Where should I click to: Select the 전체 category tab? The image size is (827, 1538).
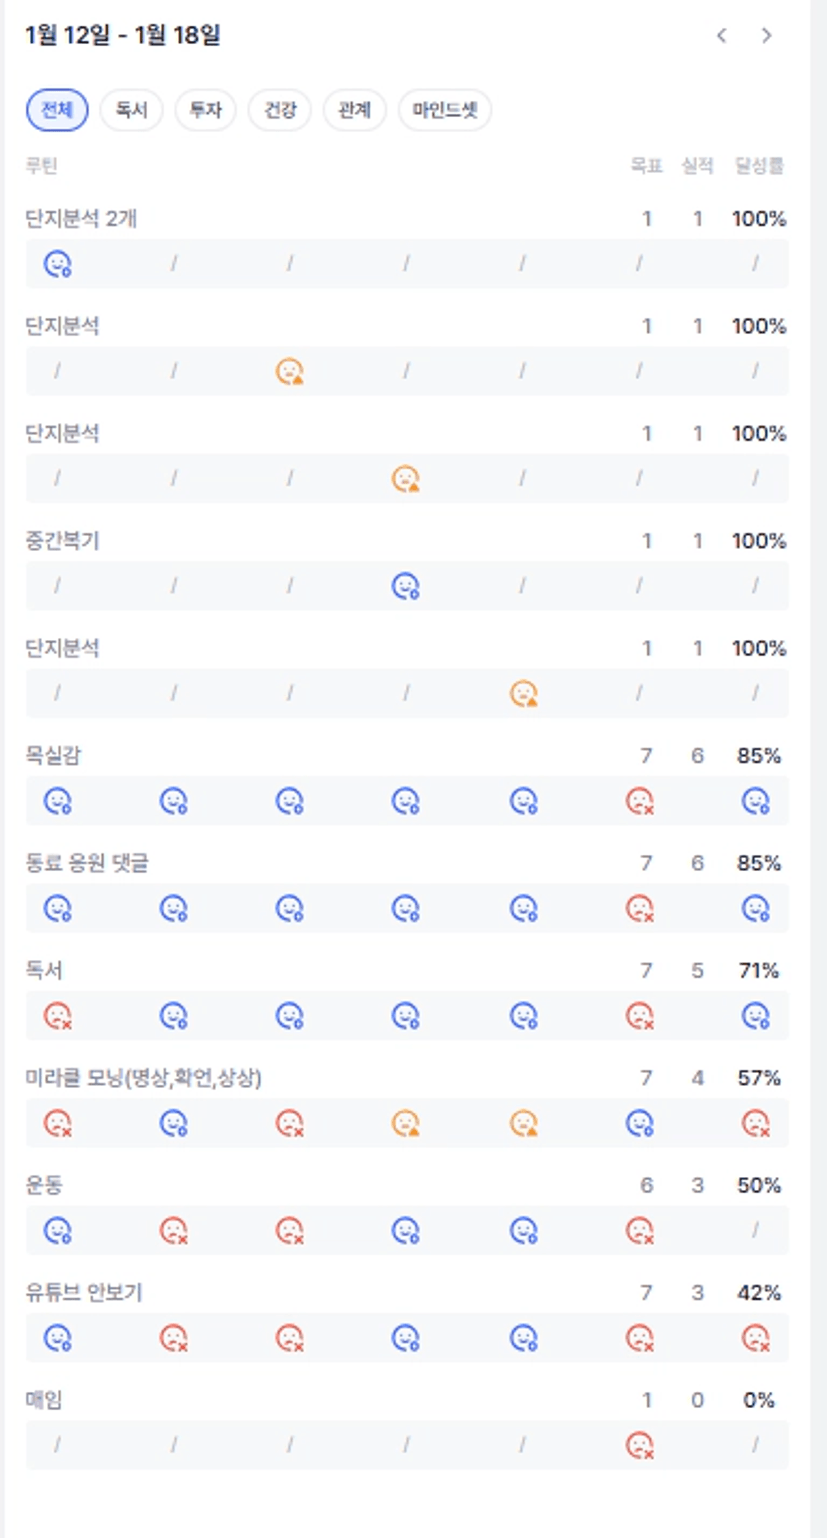tap(57, 110)
